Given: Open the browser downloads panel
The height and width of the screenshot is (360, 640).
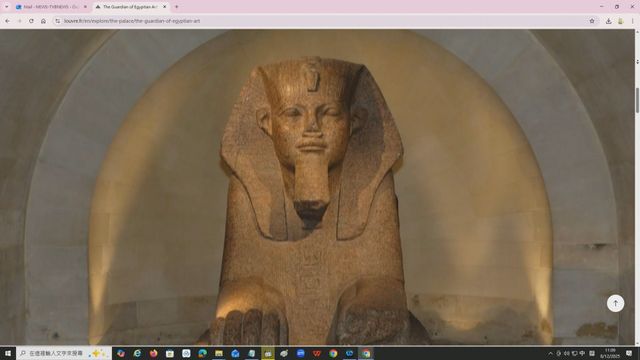Looking at the screenshot, I should click(x=609, y=21).
